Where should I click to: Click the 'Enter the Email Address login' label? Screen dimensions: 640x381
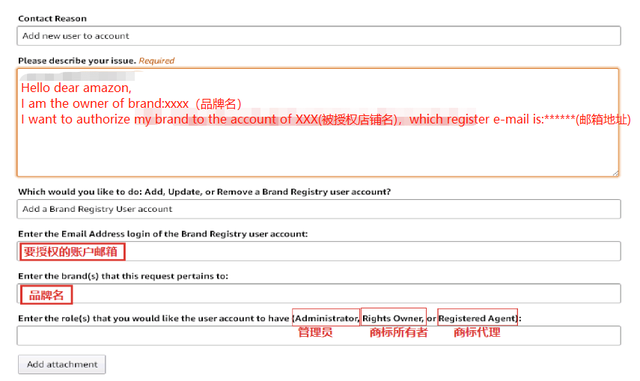click(x=163, y=234)
